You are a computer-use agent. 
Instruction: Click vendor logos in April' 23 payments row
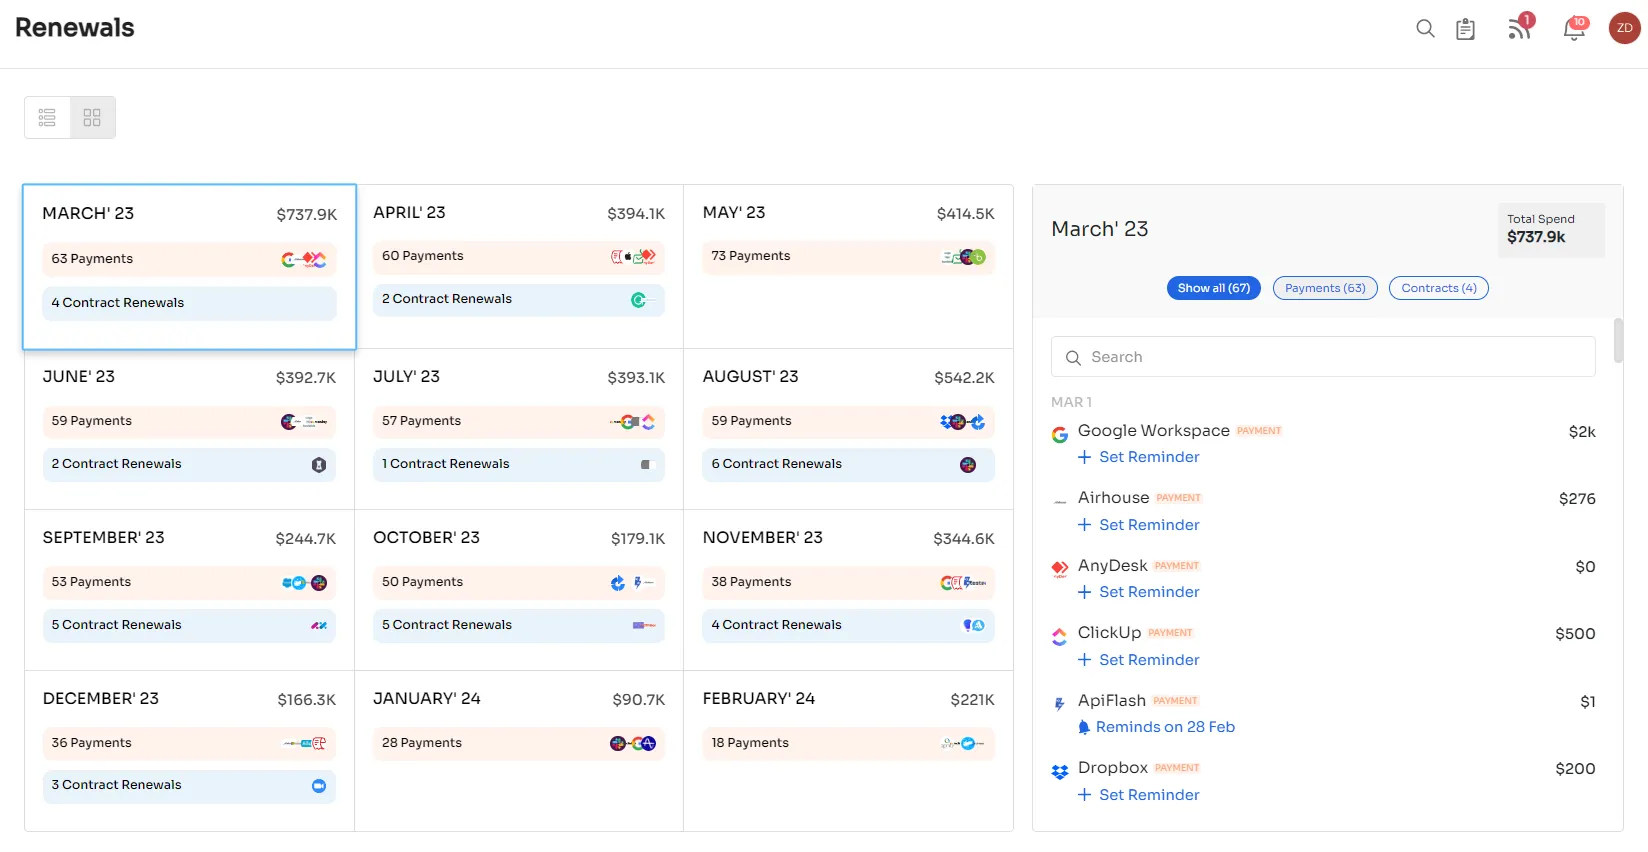pyautogui.click(x=633, y=257)
